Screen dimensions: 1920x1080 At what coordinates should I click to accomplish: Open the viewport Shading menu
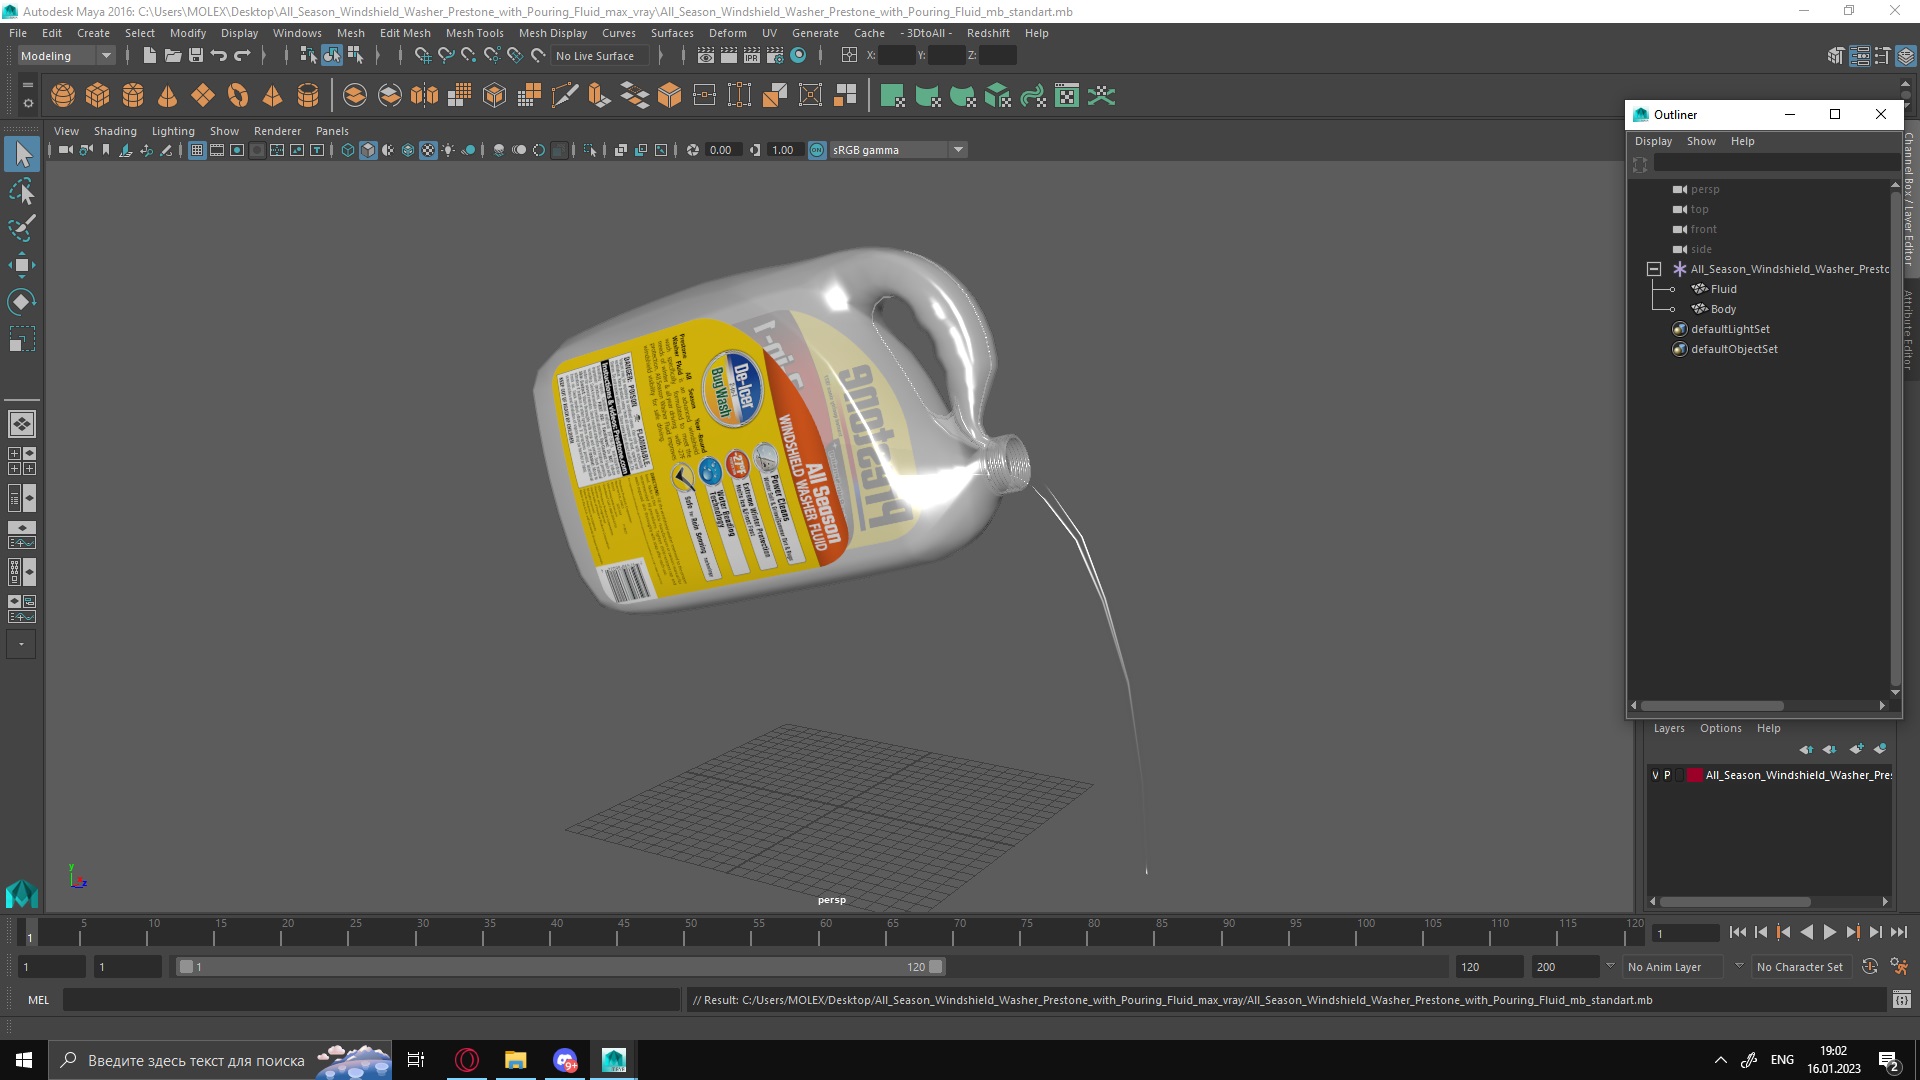coord(115,131)
